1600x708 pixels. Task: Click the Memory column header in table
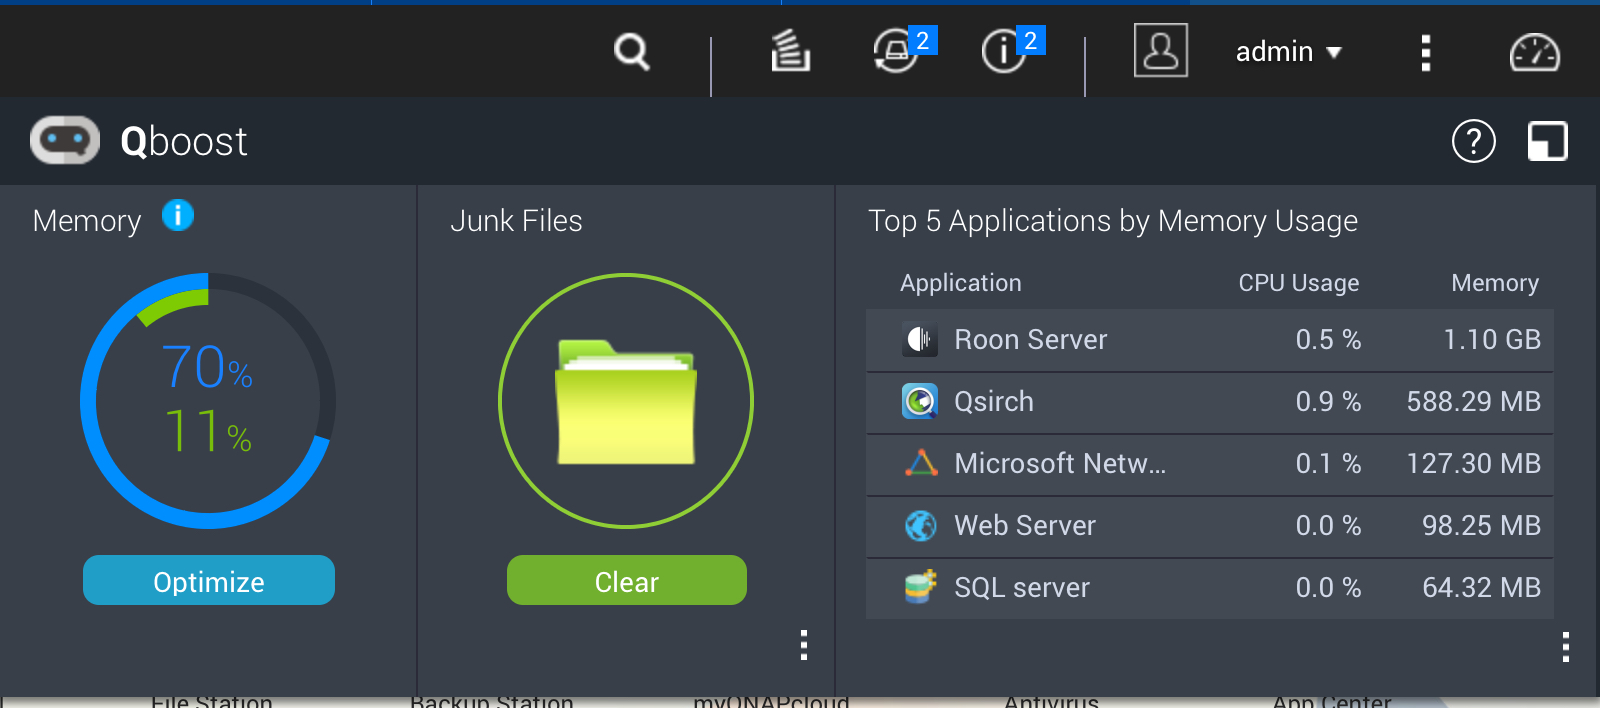tap(1495, 283)
